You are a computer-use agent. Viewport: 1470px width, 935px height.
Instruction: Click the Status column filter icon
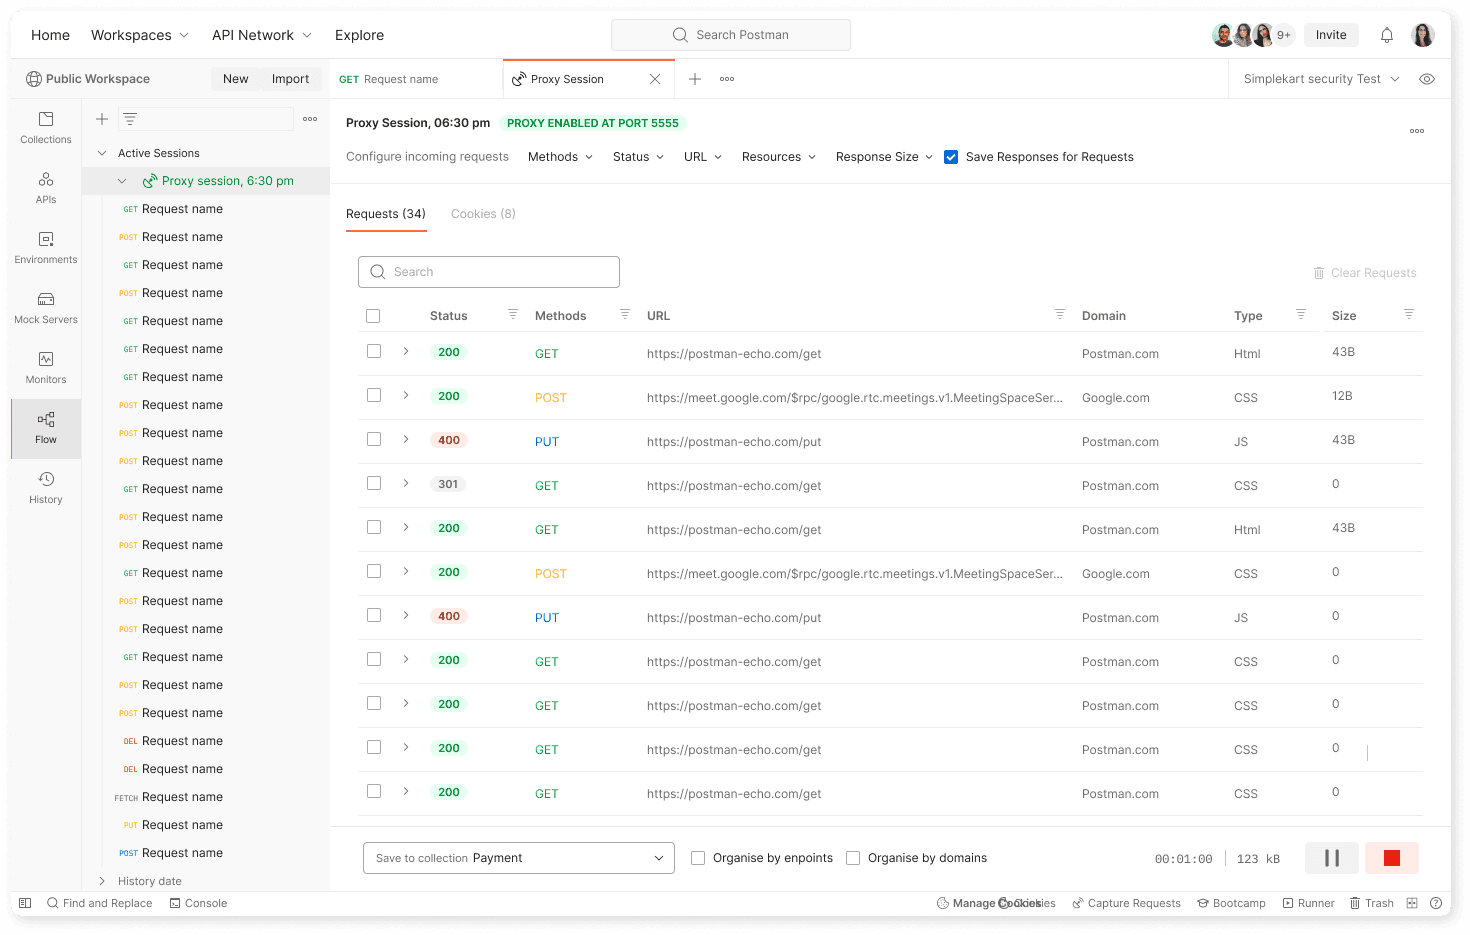(513, 314)
